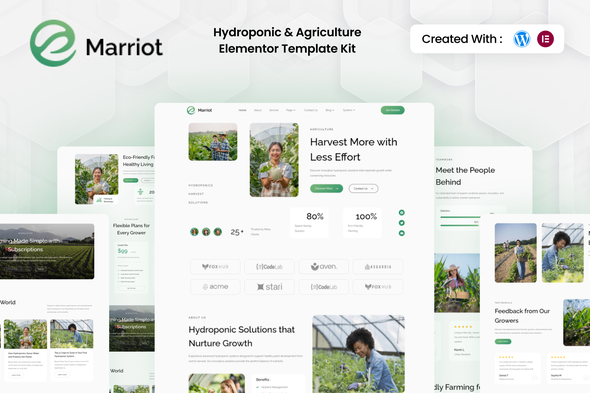Click the 100% eco friendly stat card
This screenshot has width=590, height=393.
point(362,223)
